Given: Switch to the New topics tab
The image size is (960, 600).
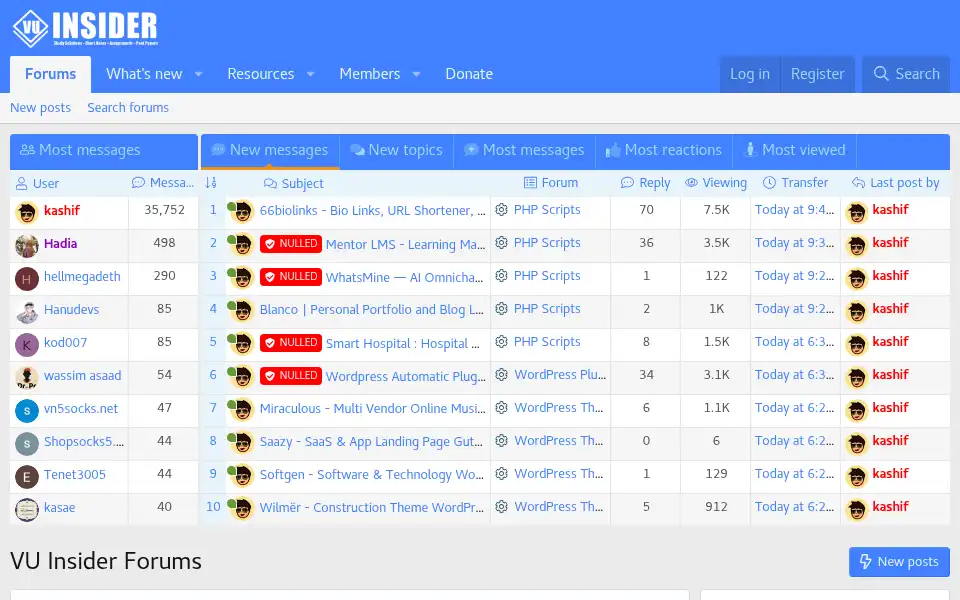Looking at the screenshot, I should tap(396, 151).
